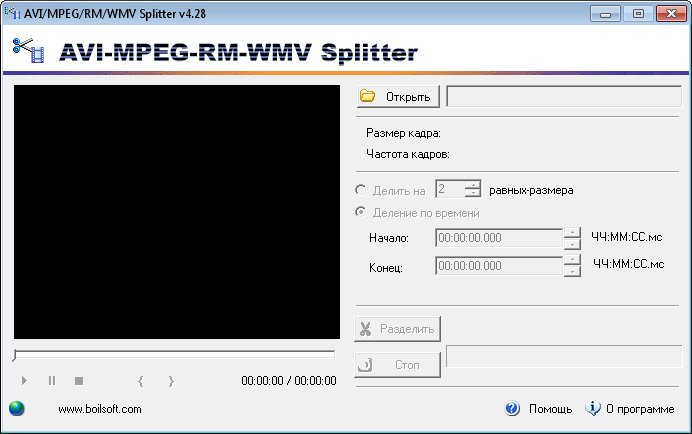This screenshot has width=692, height=434.
Task: Click the playback time counter 00:00:00 / 00:00:00
Action: (x=289, y=381)
